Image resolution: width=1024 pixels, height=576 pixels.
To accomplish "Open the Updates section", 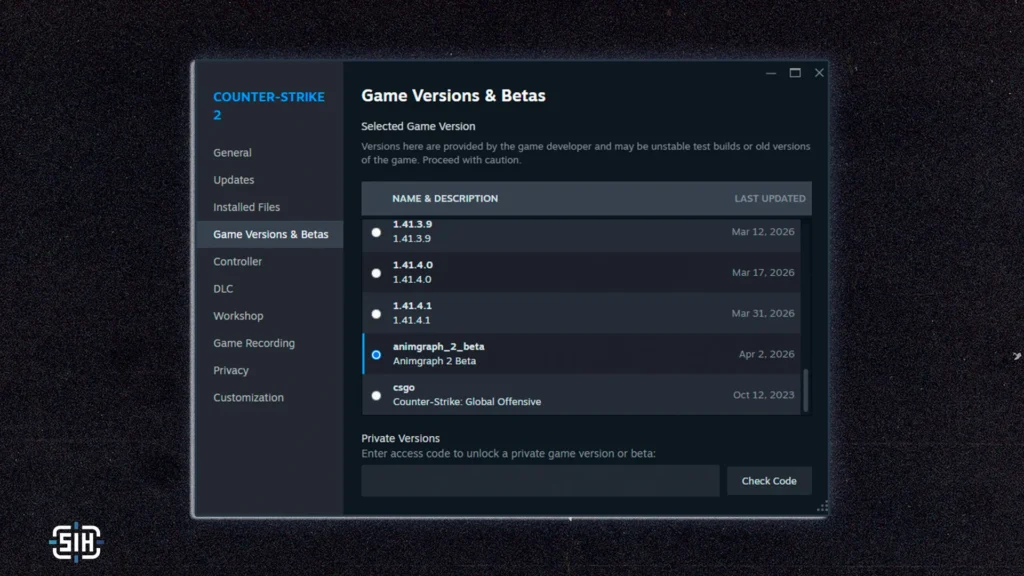I will coord(233,179).
